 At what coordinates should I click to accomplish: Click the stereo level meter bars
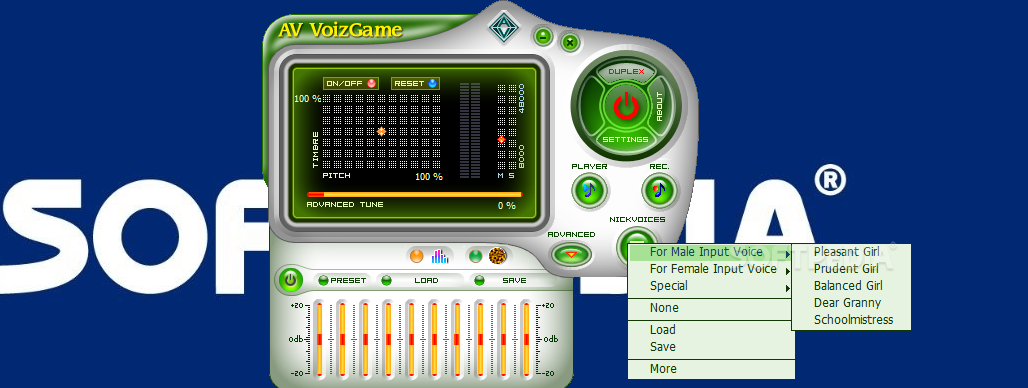(470, 130)
